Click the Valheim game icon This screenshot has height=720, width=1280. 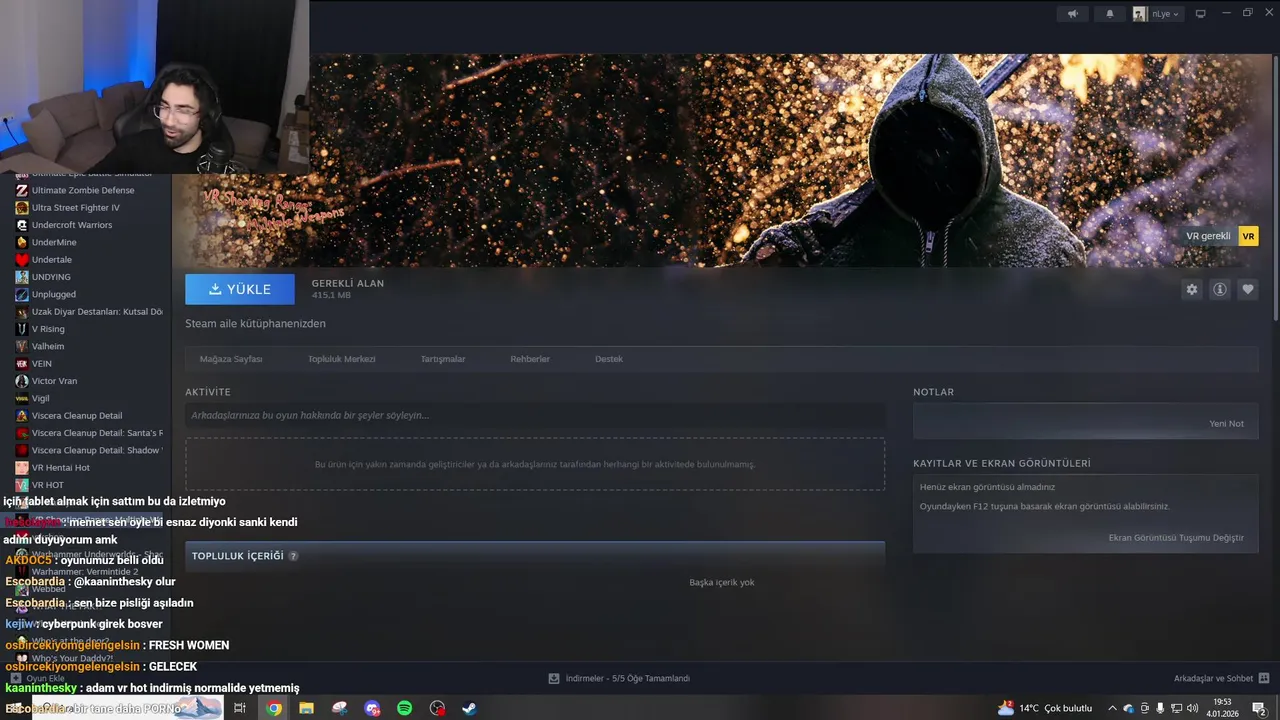pyautogui.click(x=22, y=346)
